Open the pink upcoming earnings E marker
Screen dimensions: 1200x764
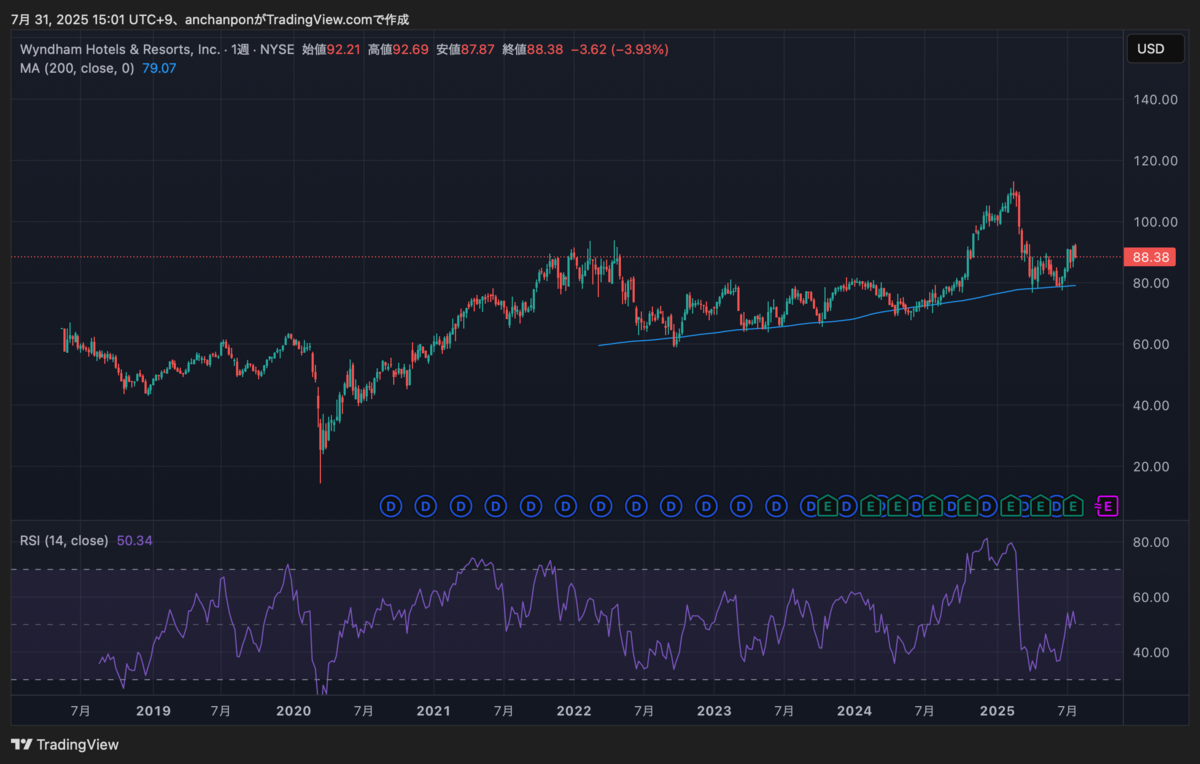click(x=1106, y=506)
